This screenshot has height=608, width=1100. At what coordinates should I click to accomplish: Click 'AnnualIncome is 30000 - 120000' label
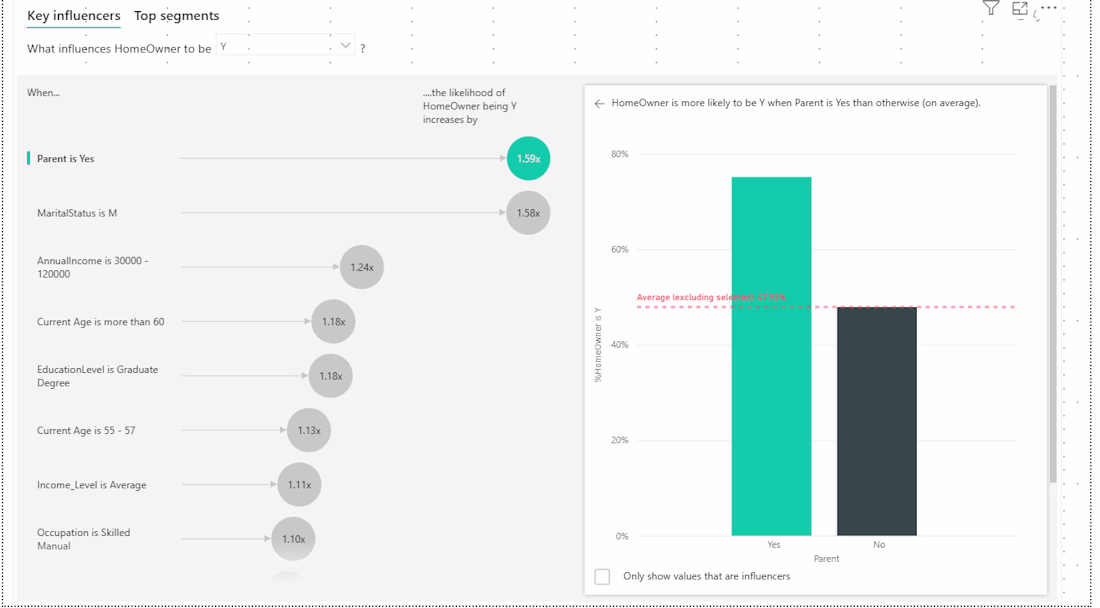coord(93,267)
